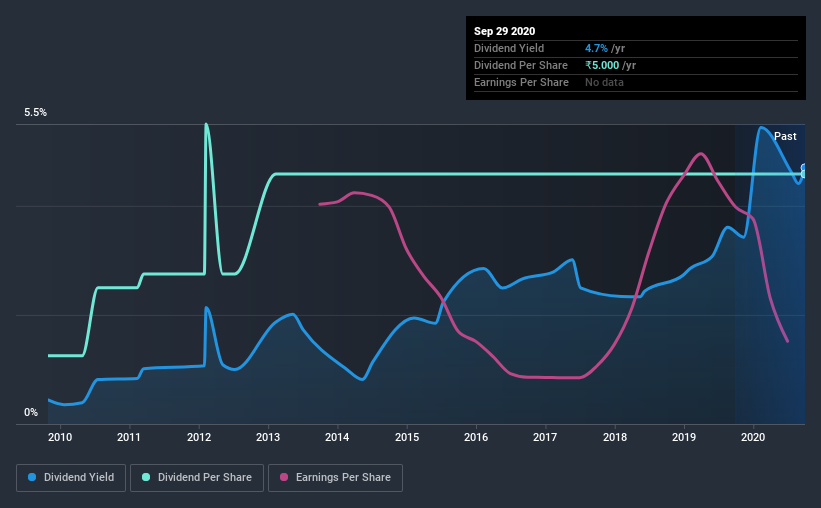Select the 2018 x-axis label
The width and height of the screenshot is (821, 508).
point(615,437)
